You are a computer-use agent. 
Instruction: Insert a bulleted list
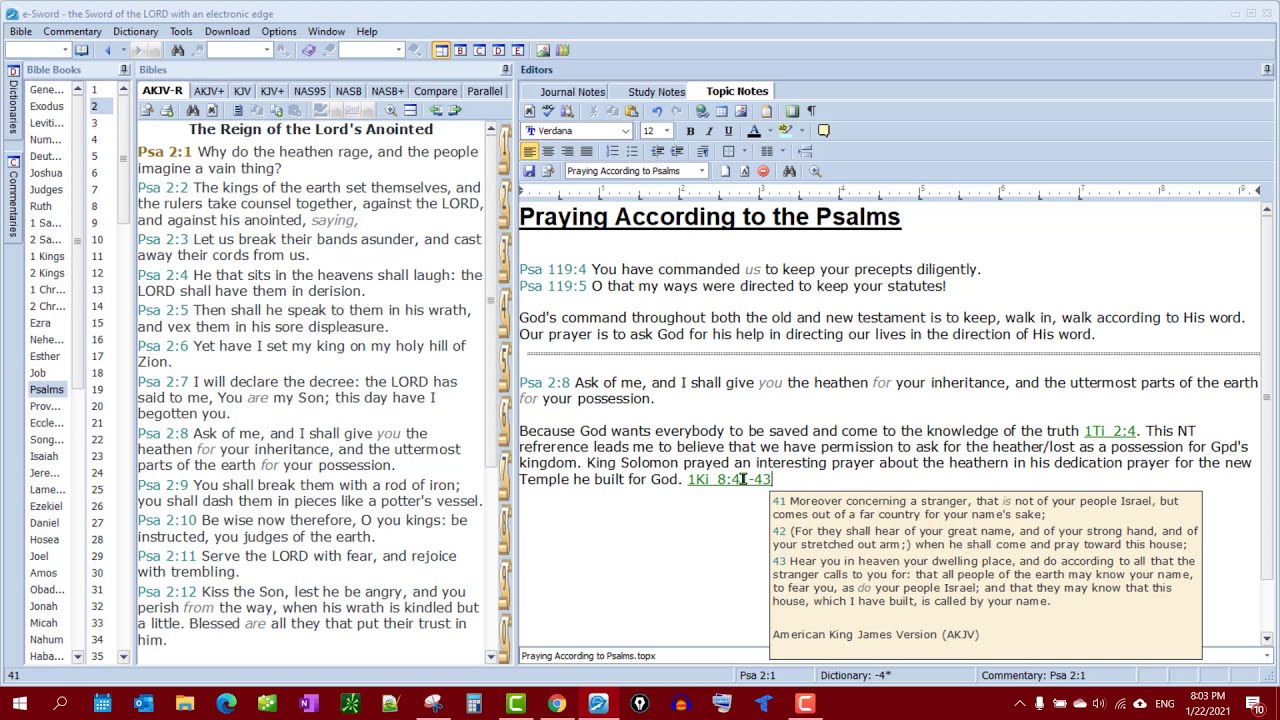click(631, 151)
